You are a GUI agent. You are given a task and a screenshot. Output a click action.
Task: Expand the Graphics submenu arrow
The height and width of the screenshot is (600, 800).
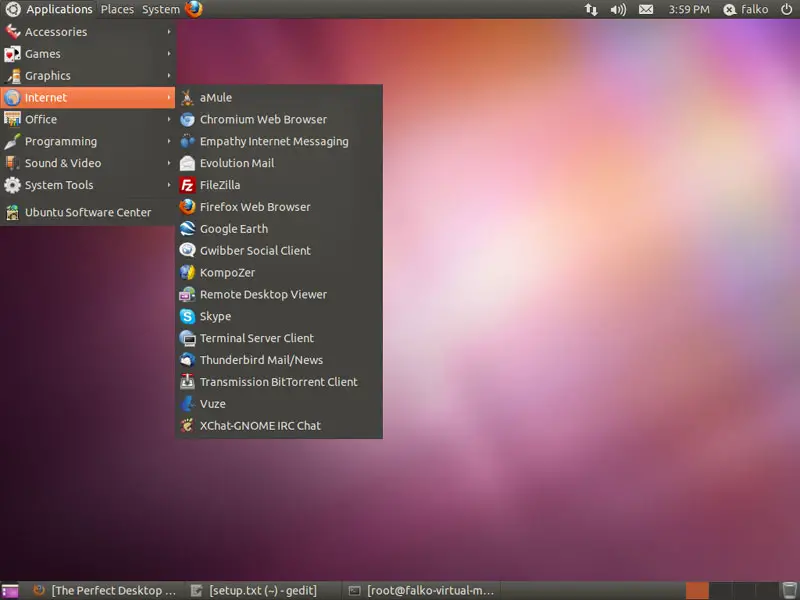pos(168,76)
